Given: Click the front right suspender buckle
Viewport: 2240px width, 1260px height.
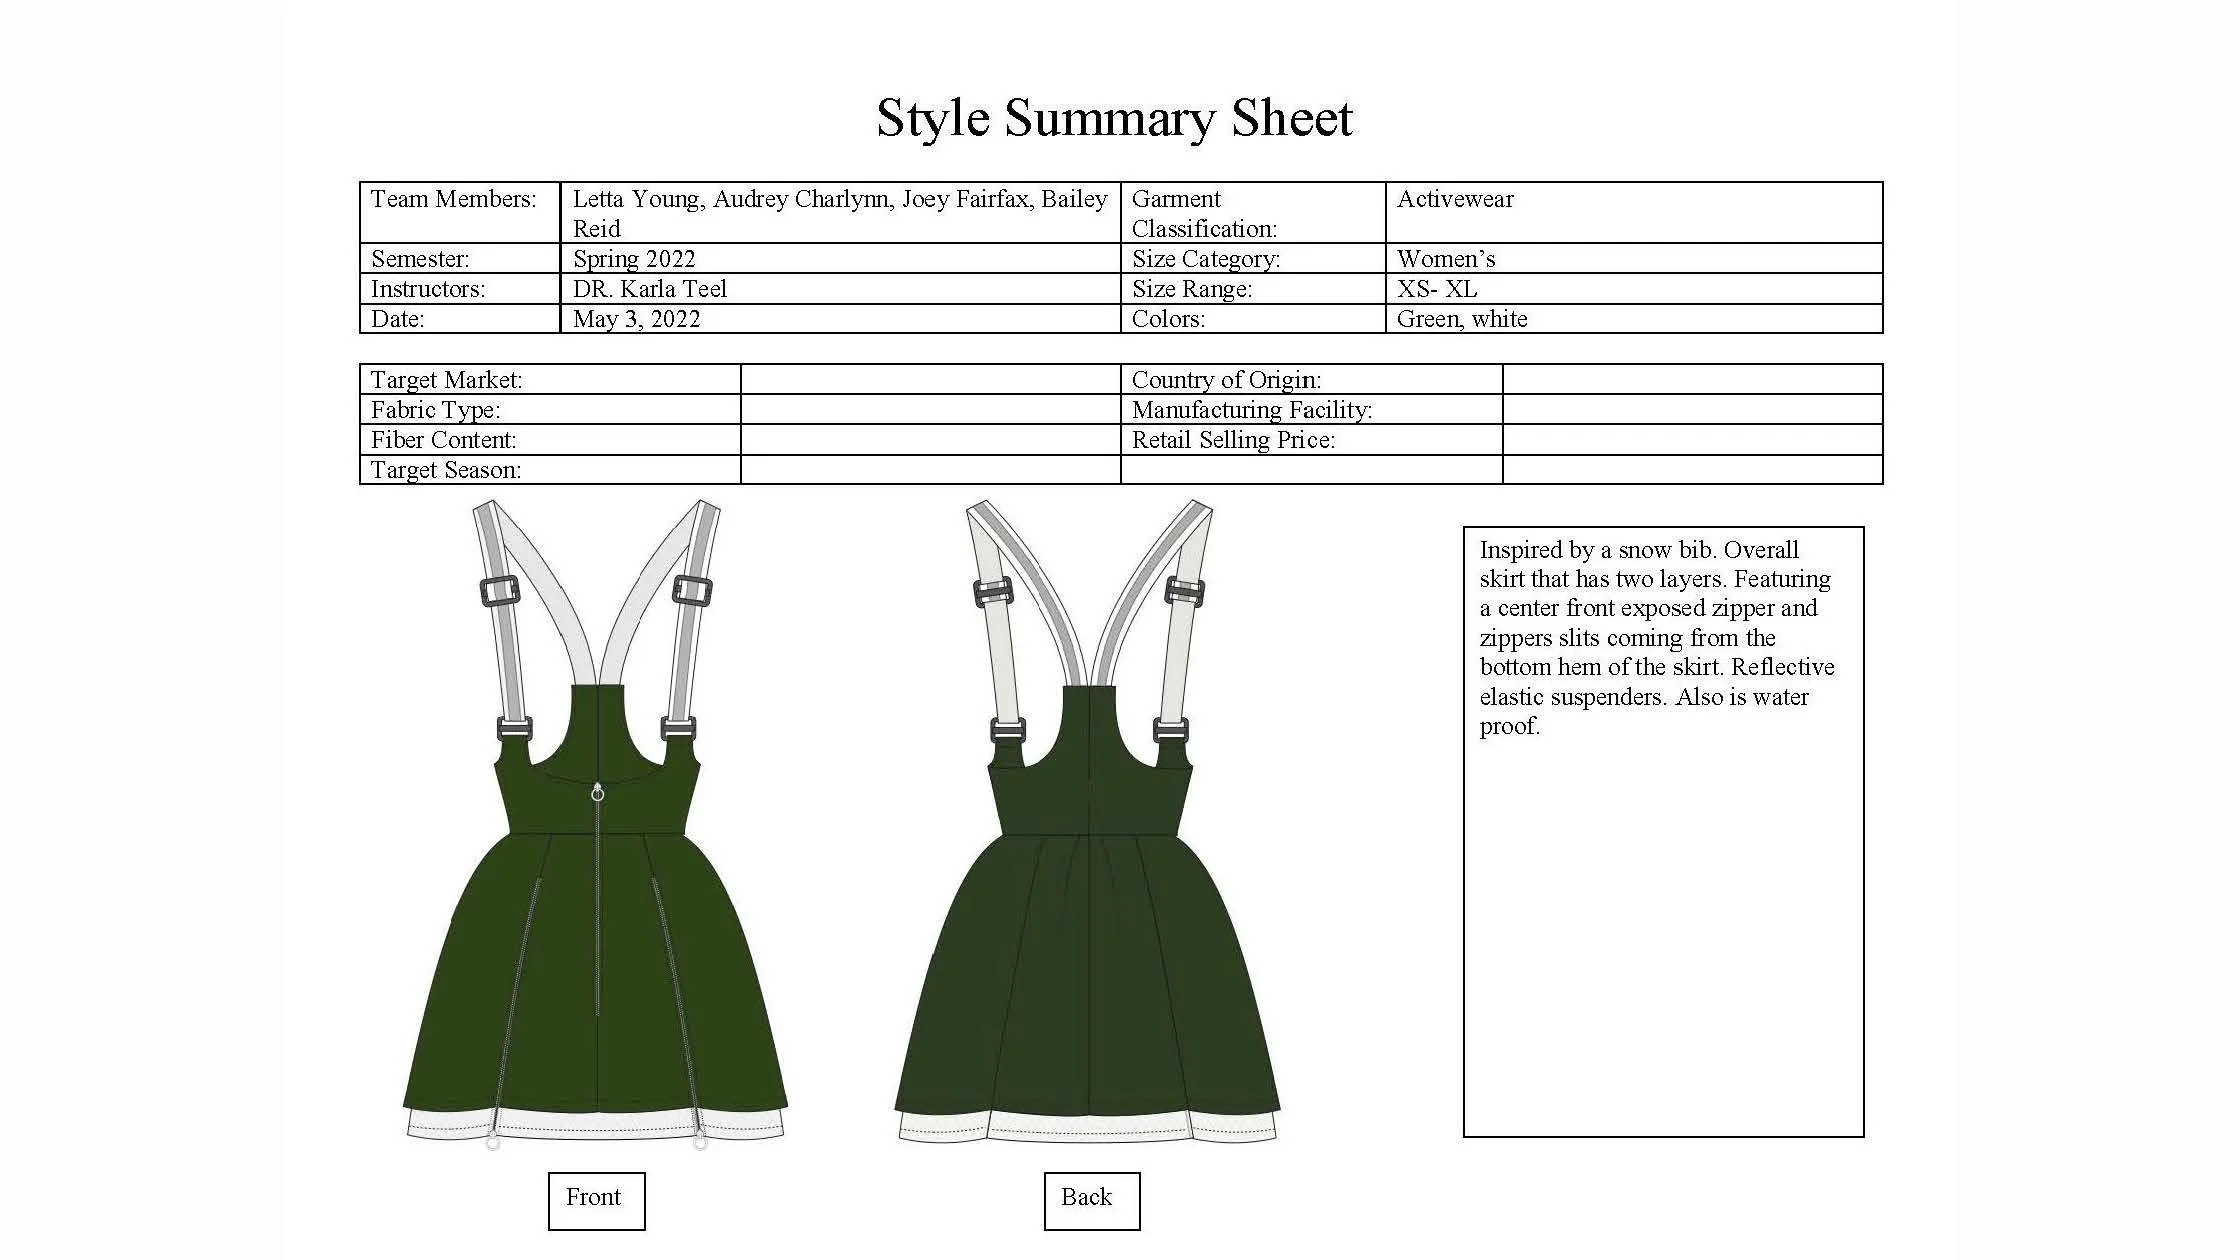Looking at the screenshot, I should (692, 590).
